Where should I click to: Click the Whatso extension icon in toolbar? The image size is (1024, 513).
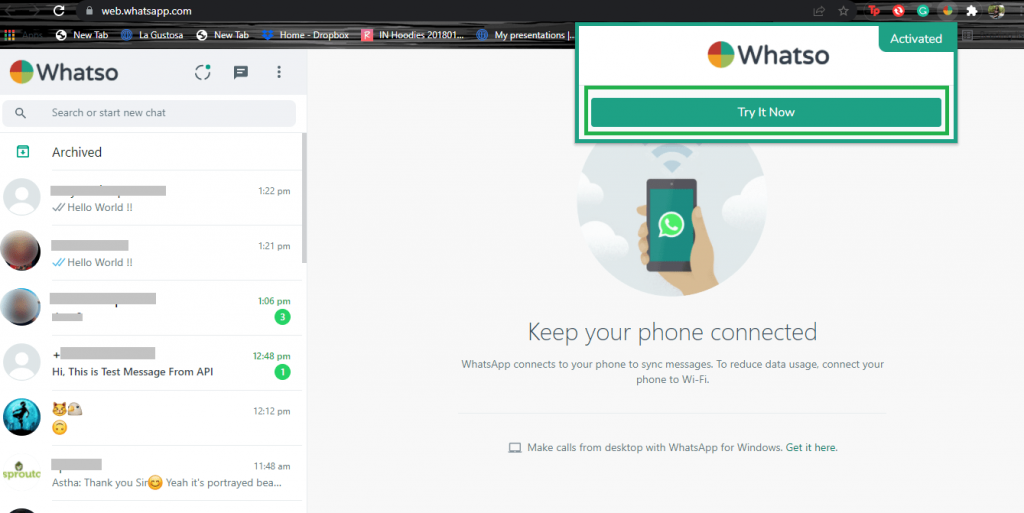947,11
